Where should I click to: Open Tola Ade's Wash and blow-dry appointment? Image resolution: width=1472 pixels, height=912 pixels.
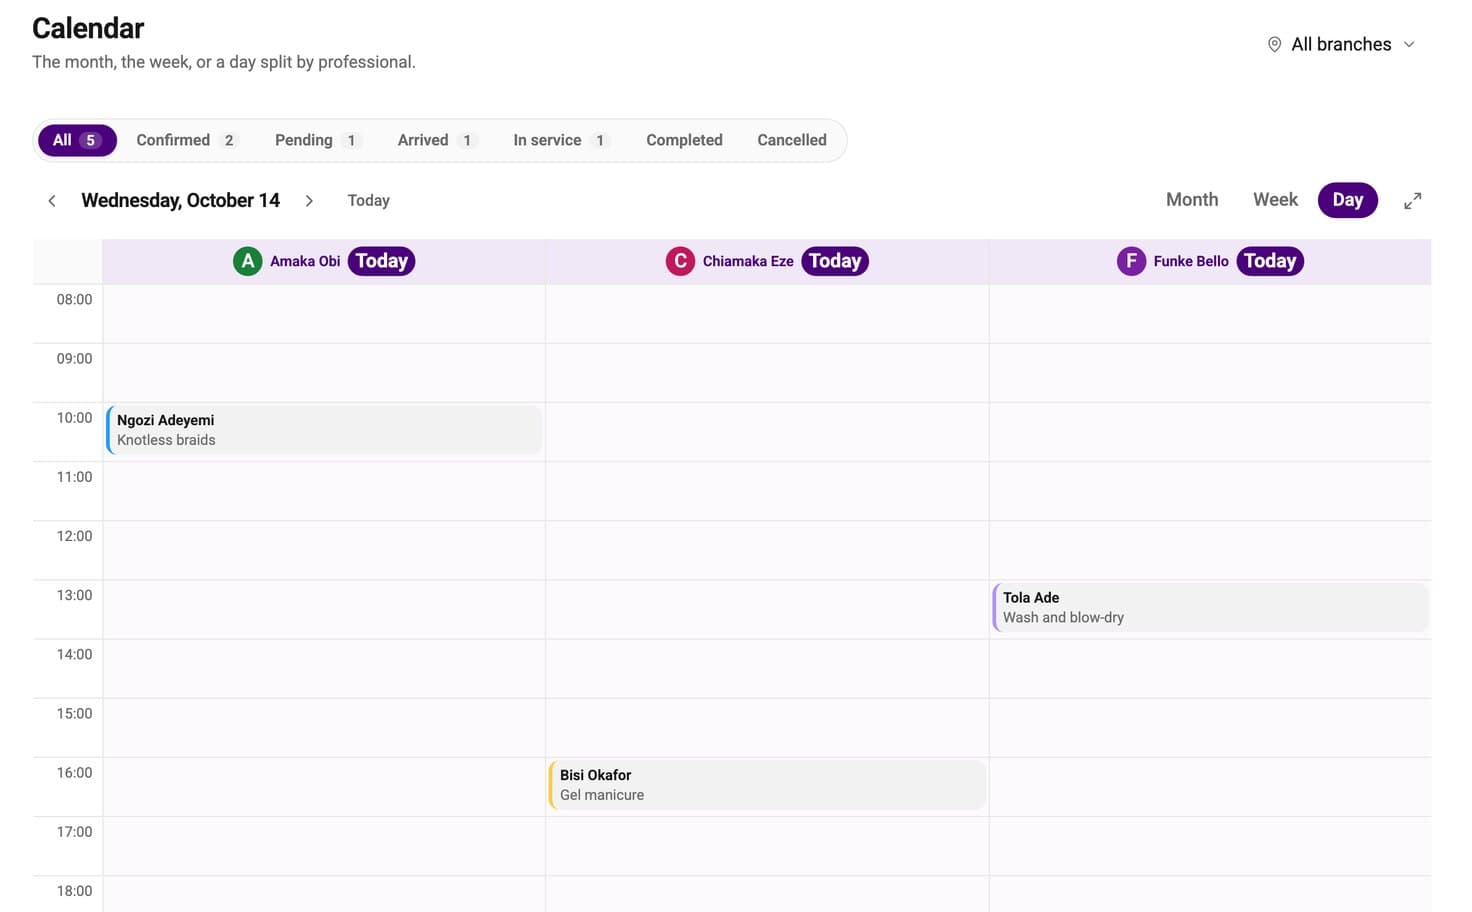1210,607
